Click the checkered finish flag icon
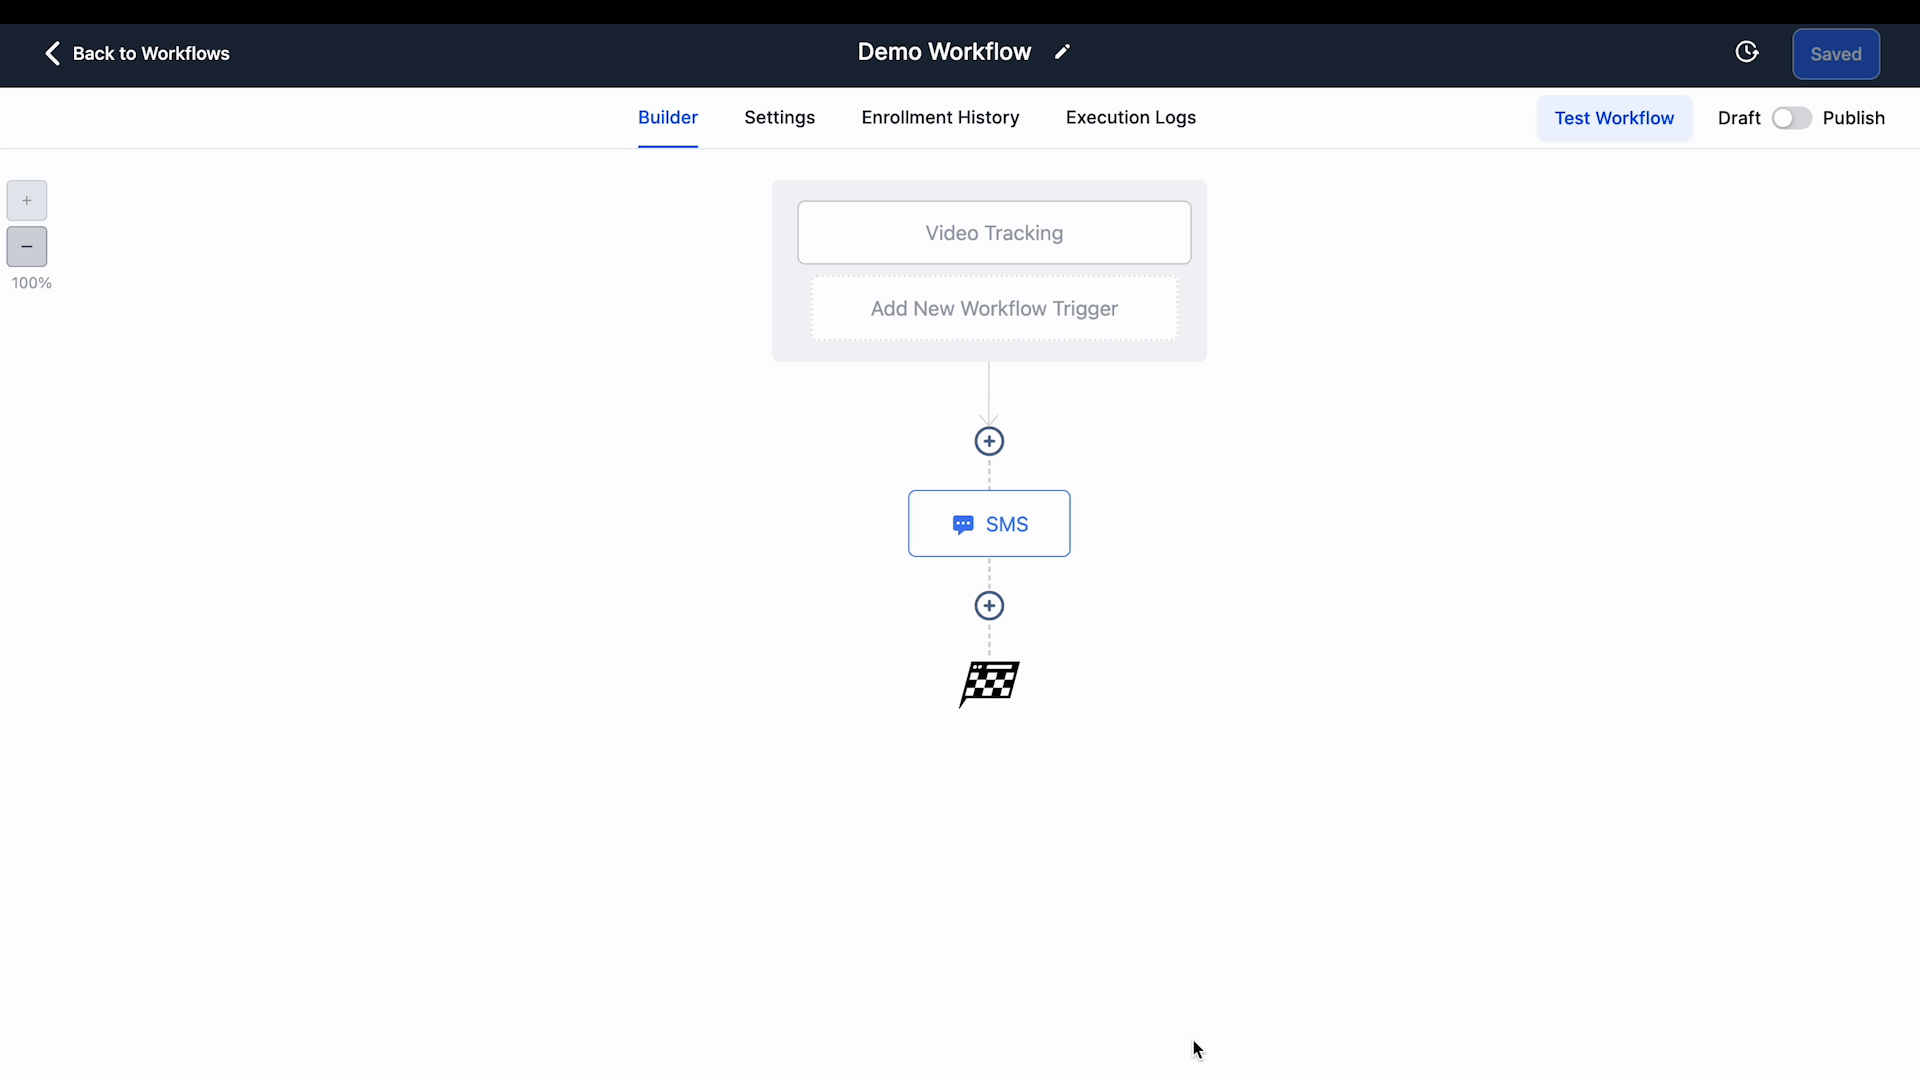Screen dimensions: 1920x1080 (x=989, y=684)
